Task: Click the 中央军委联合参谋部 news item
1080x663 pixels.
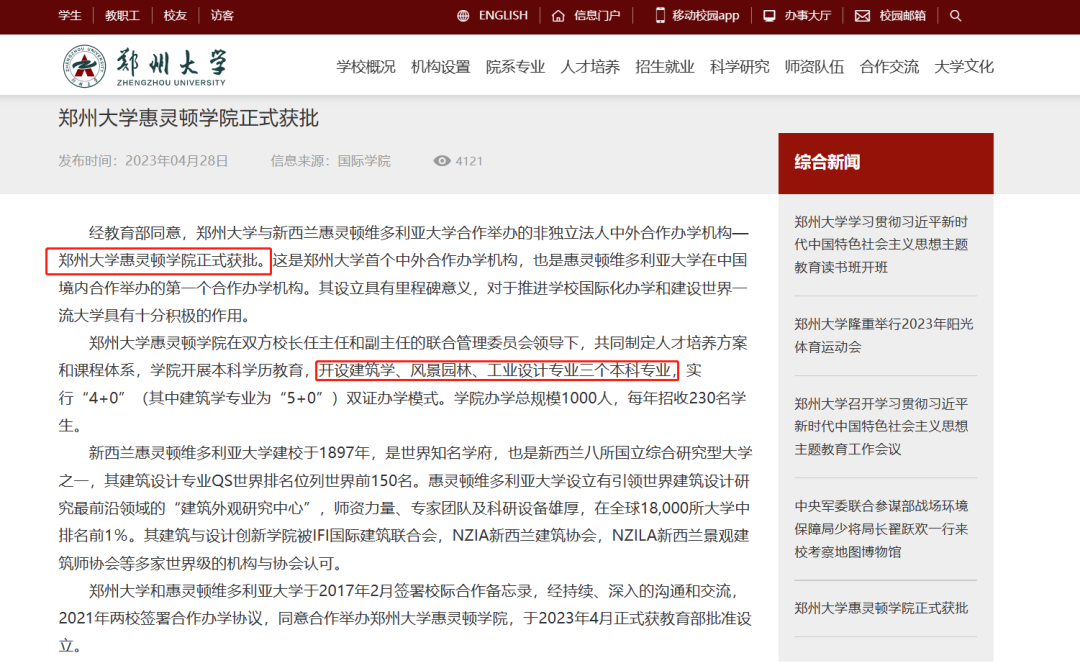Action: (x=882, y=528)
